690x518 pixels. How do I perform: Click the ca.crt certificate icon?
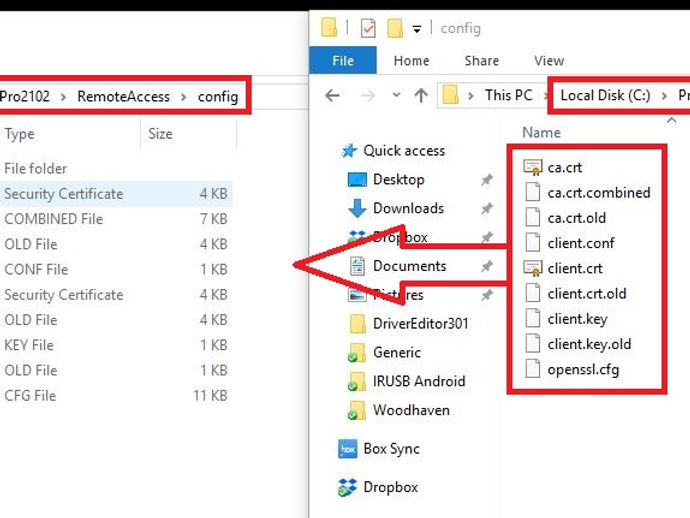click(x=532, y=167)
